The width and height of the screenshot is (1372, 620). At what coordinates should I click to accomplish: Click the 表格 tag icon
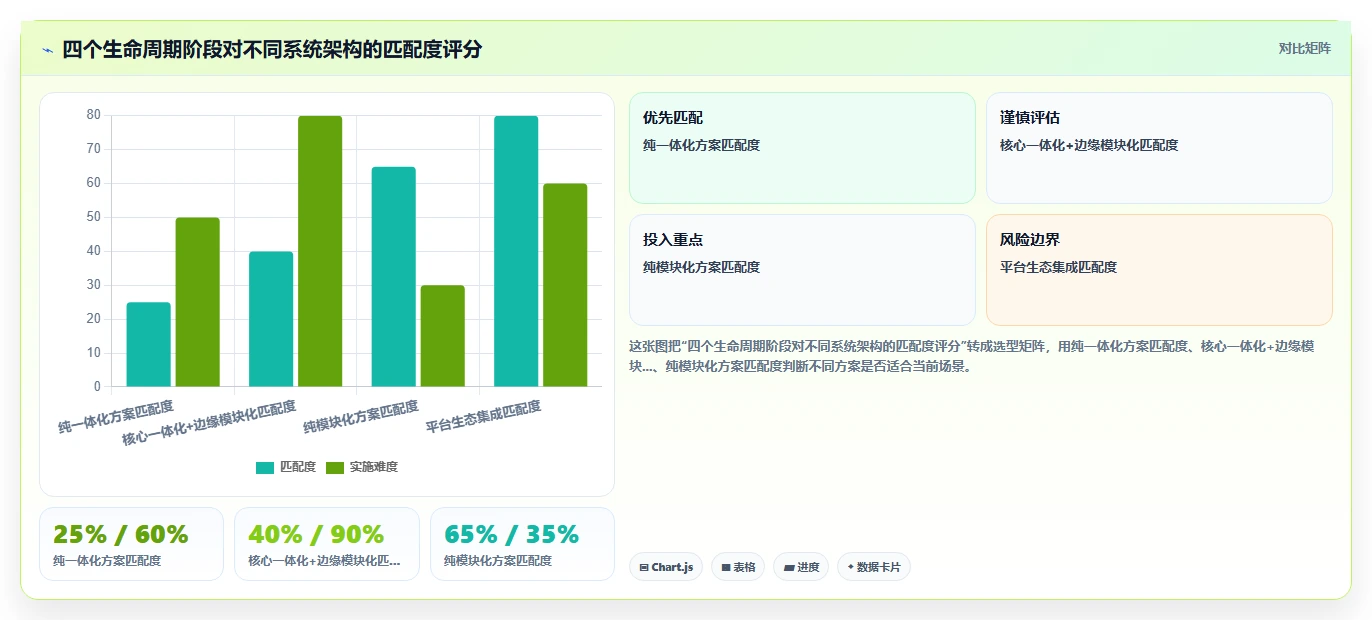pyautogui.click(x=726, y=568)
